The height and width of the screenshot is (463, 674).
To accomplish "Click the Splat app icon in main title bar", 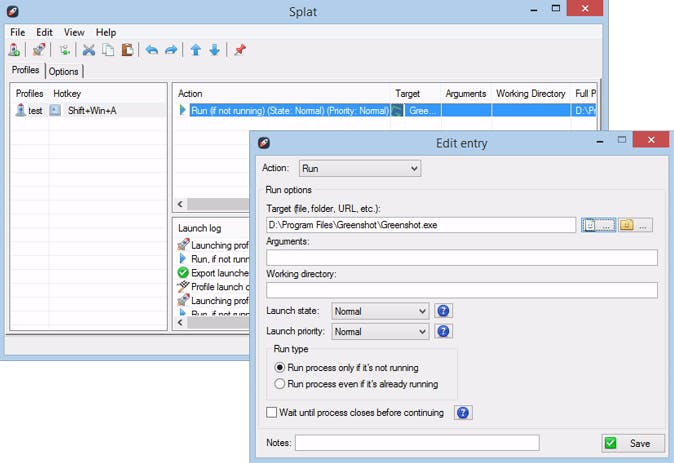I will click(x=12, y=11).
